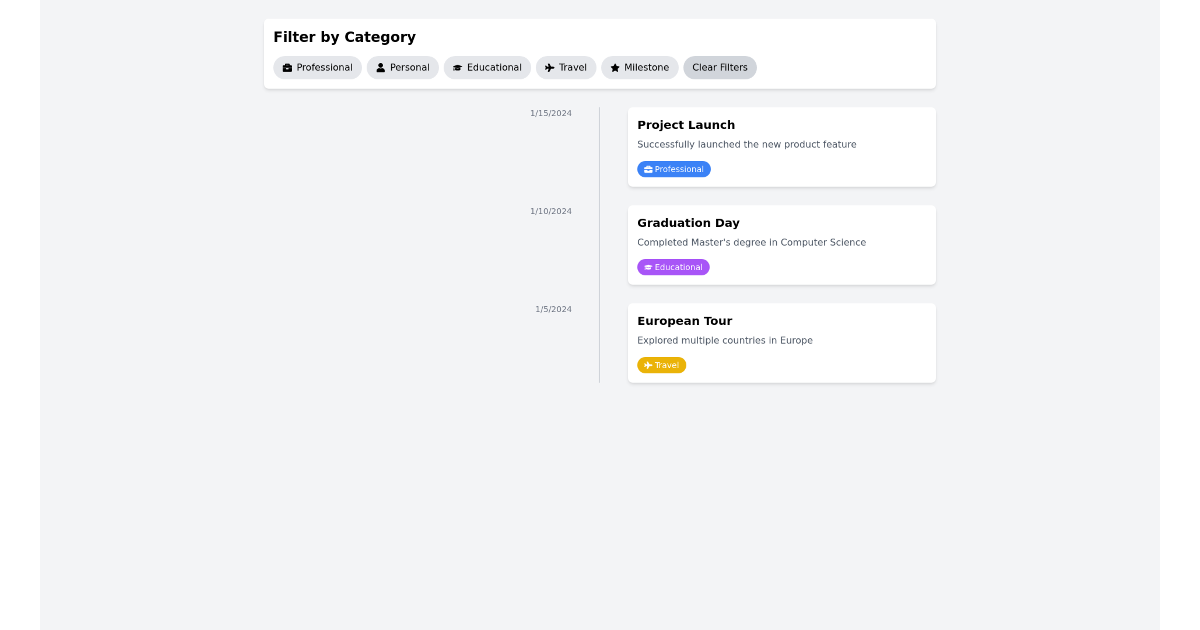Toggle the Personal category filter
The height and width of the screenshot is (630, 1200).
(403, 67)
